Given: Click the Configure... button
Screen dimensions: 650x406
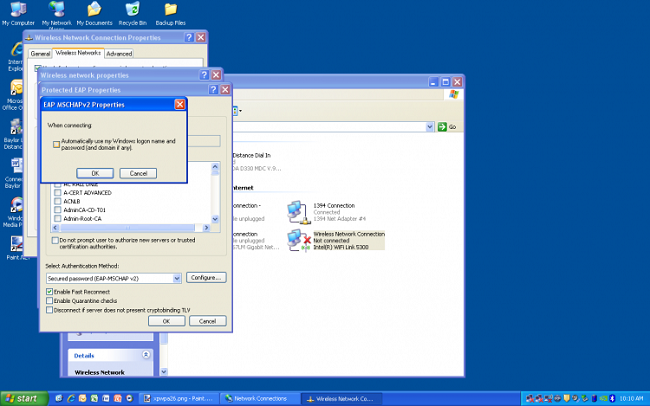Looking at the screenshot, I should (206, 277).
